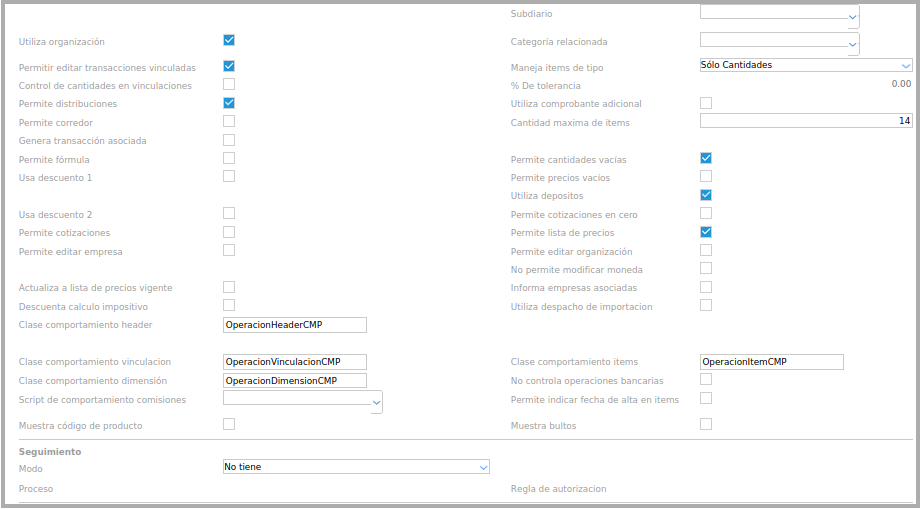
Task: Tick the Permite corredor checkbox
Action: point(229,122)
